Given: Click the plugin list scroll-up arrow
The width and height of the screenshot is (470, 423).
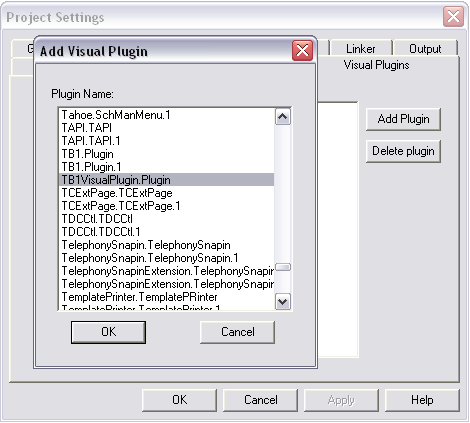Looking at the screenshot, I should tap(283, 117).
